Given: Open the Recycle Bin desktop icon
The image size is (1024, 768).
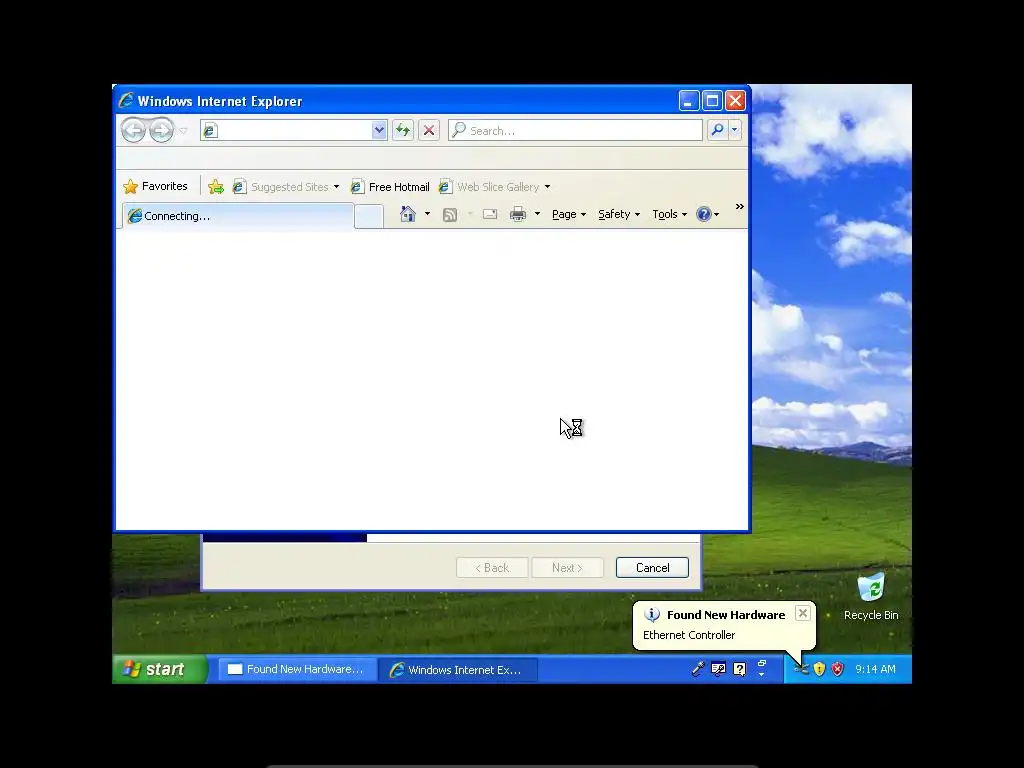Looking at the screenshot, I should 871,597.
